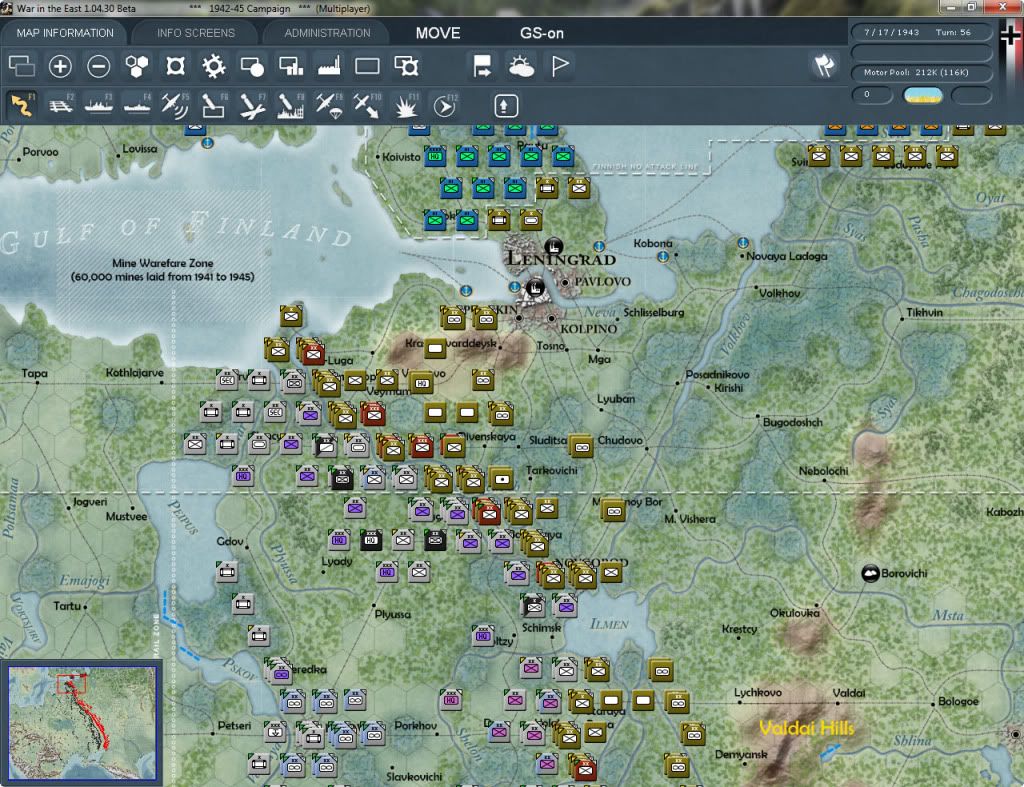The width and height of the screenshot is (1024, 787).
Task: Click the date and Turn 56 field
Action: point(921,32)
